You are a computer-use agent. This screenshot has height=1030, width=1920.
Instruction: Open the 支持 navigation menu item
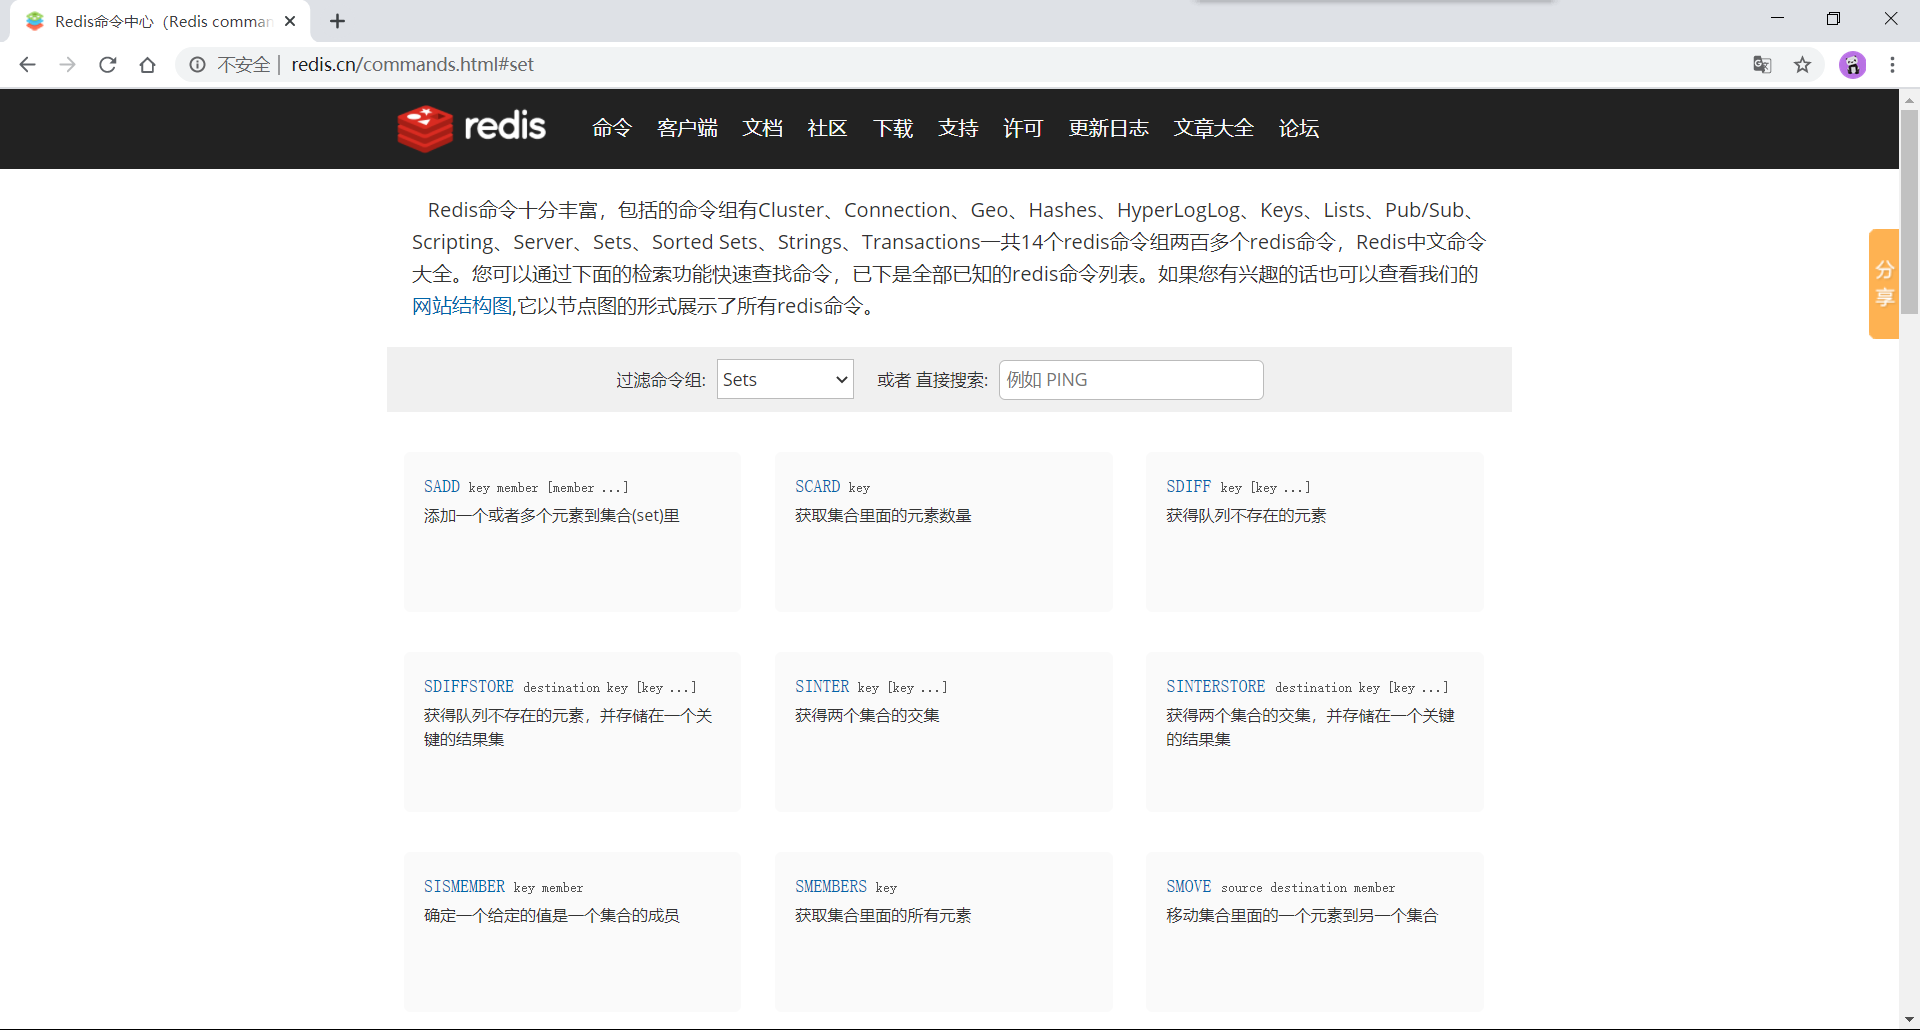[958, 128]
